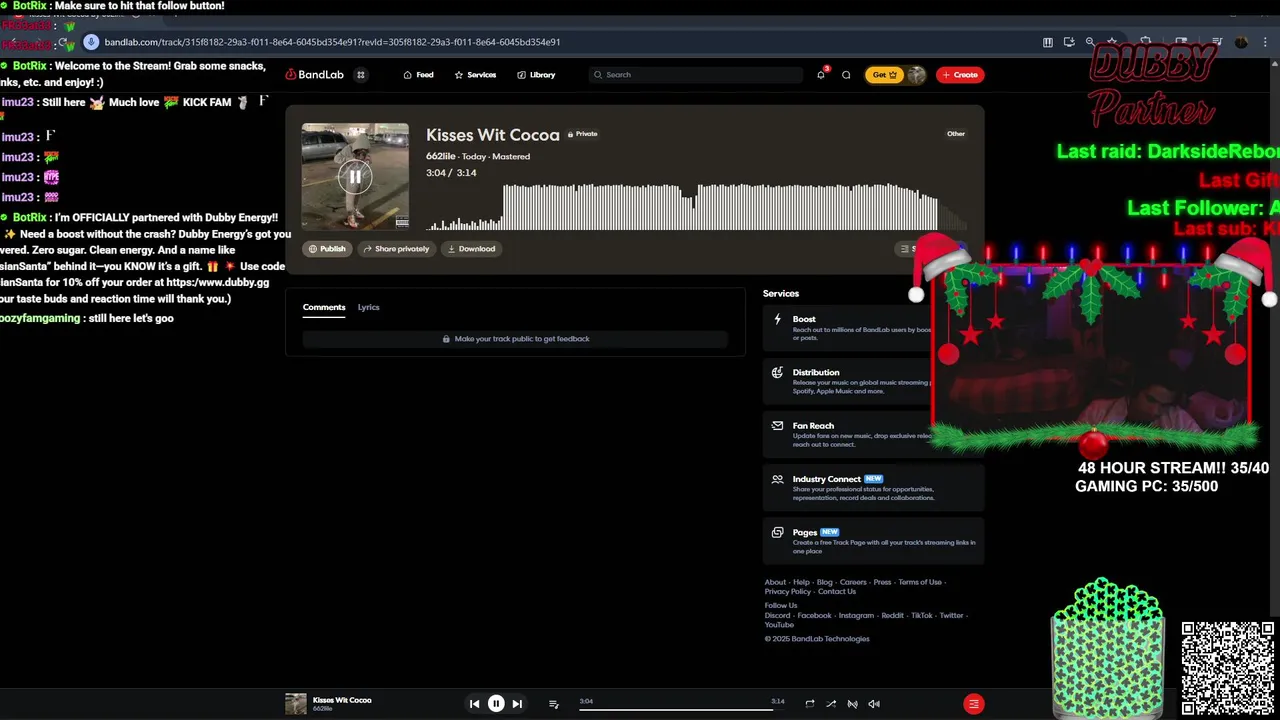Seek within the track waveform

[x=697, y=206]
